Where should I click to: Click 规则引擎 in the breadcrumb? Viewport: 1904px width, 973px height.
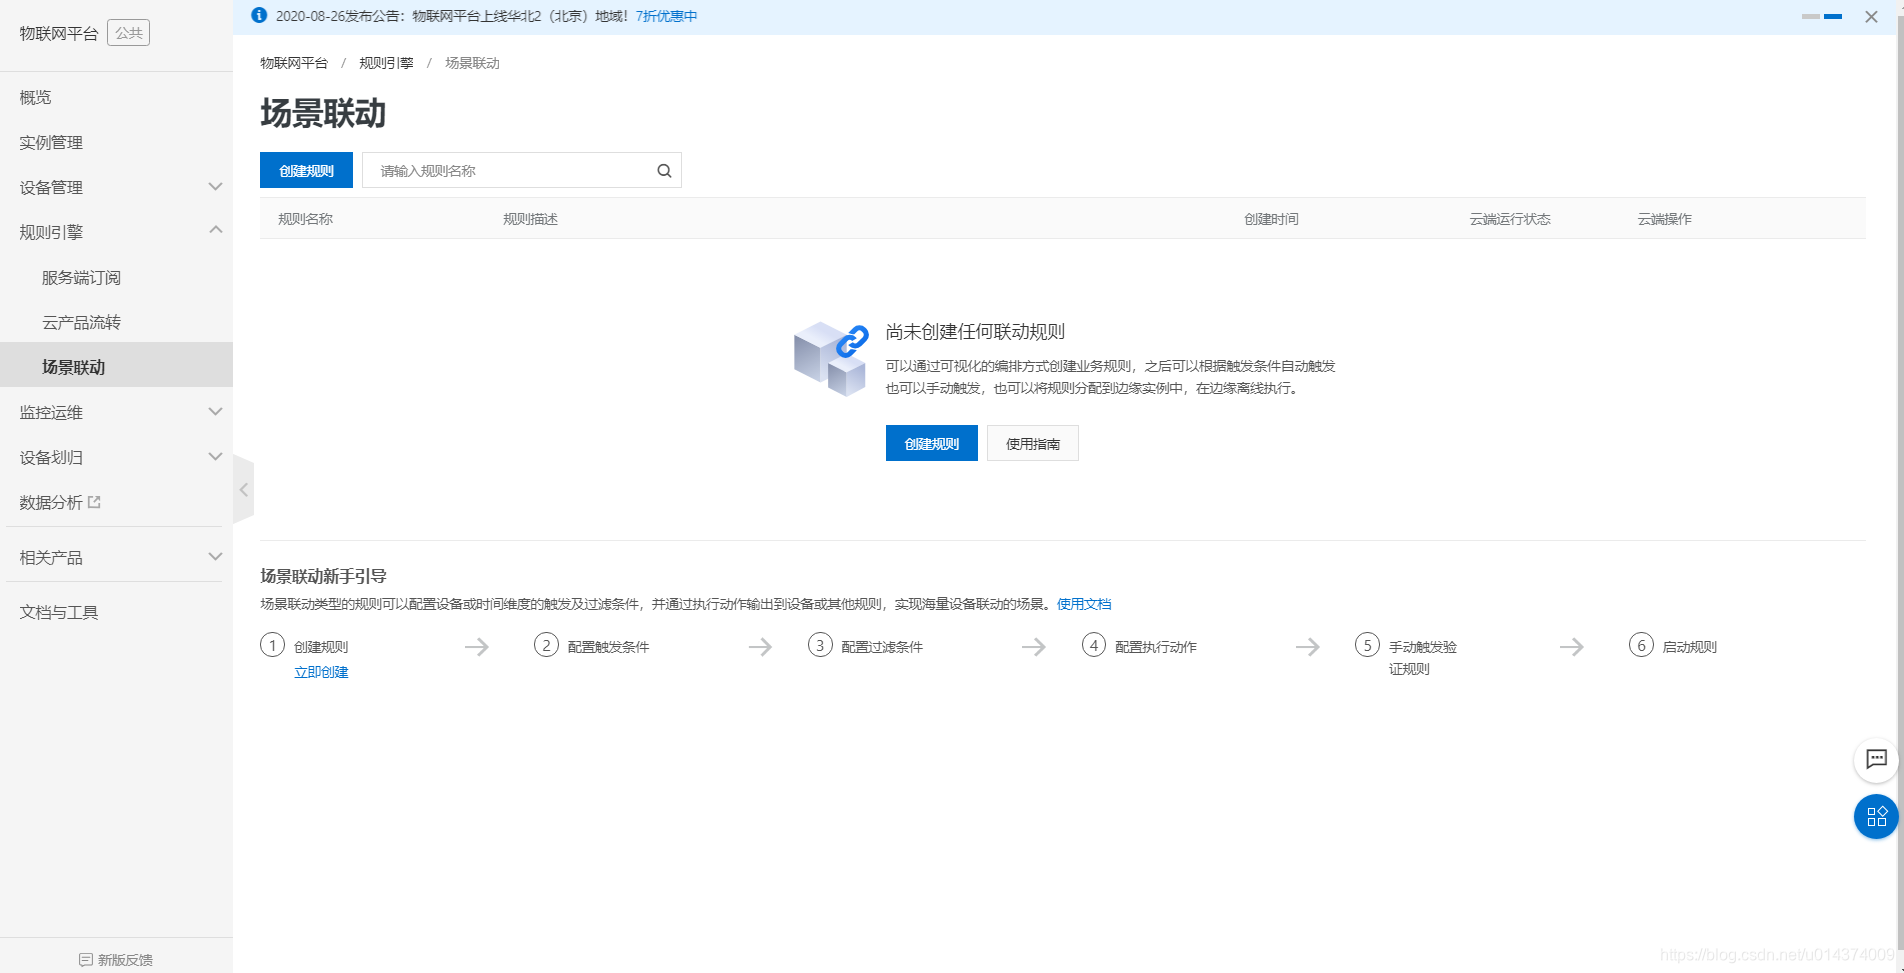point(386,62)
